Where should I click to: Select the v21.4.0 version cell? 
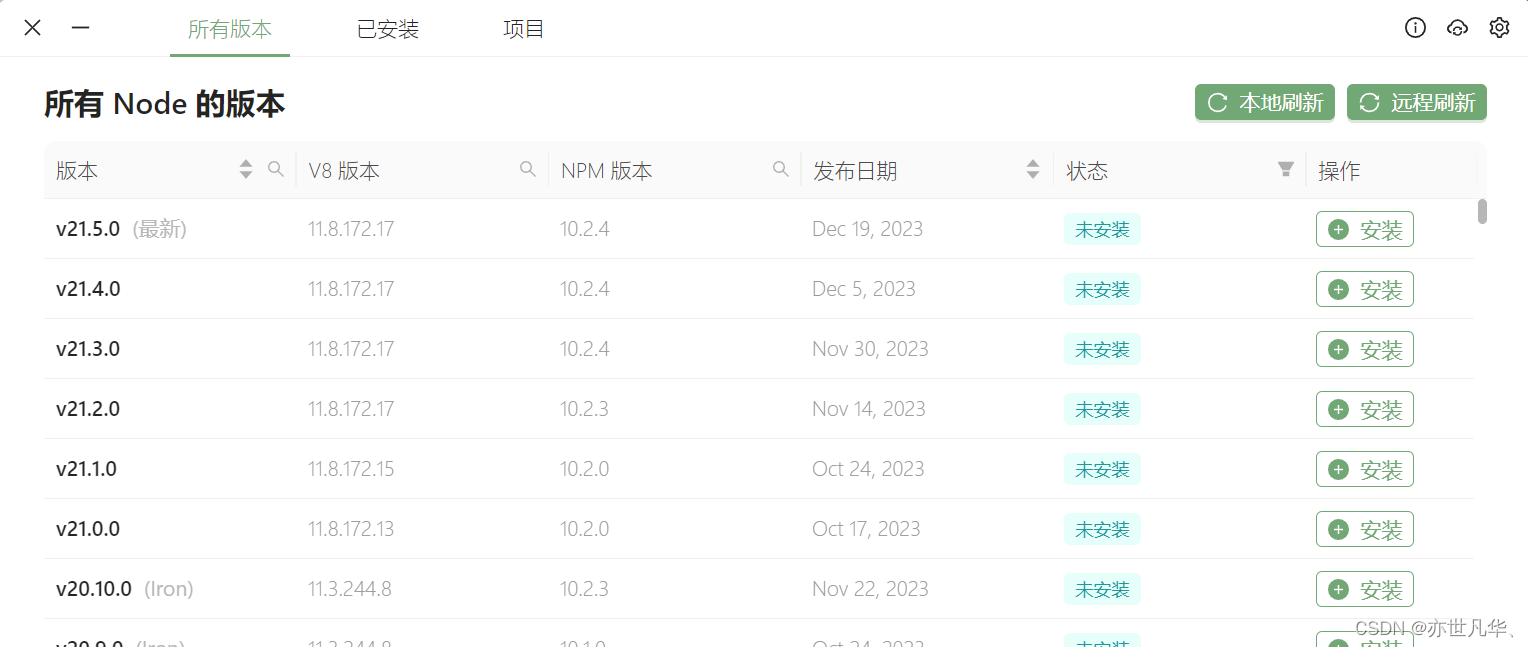click(170, 289)
